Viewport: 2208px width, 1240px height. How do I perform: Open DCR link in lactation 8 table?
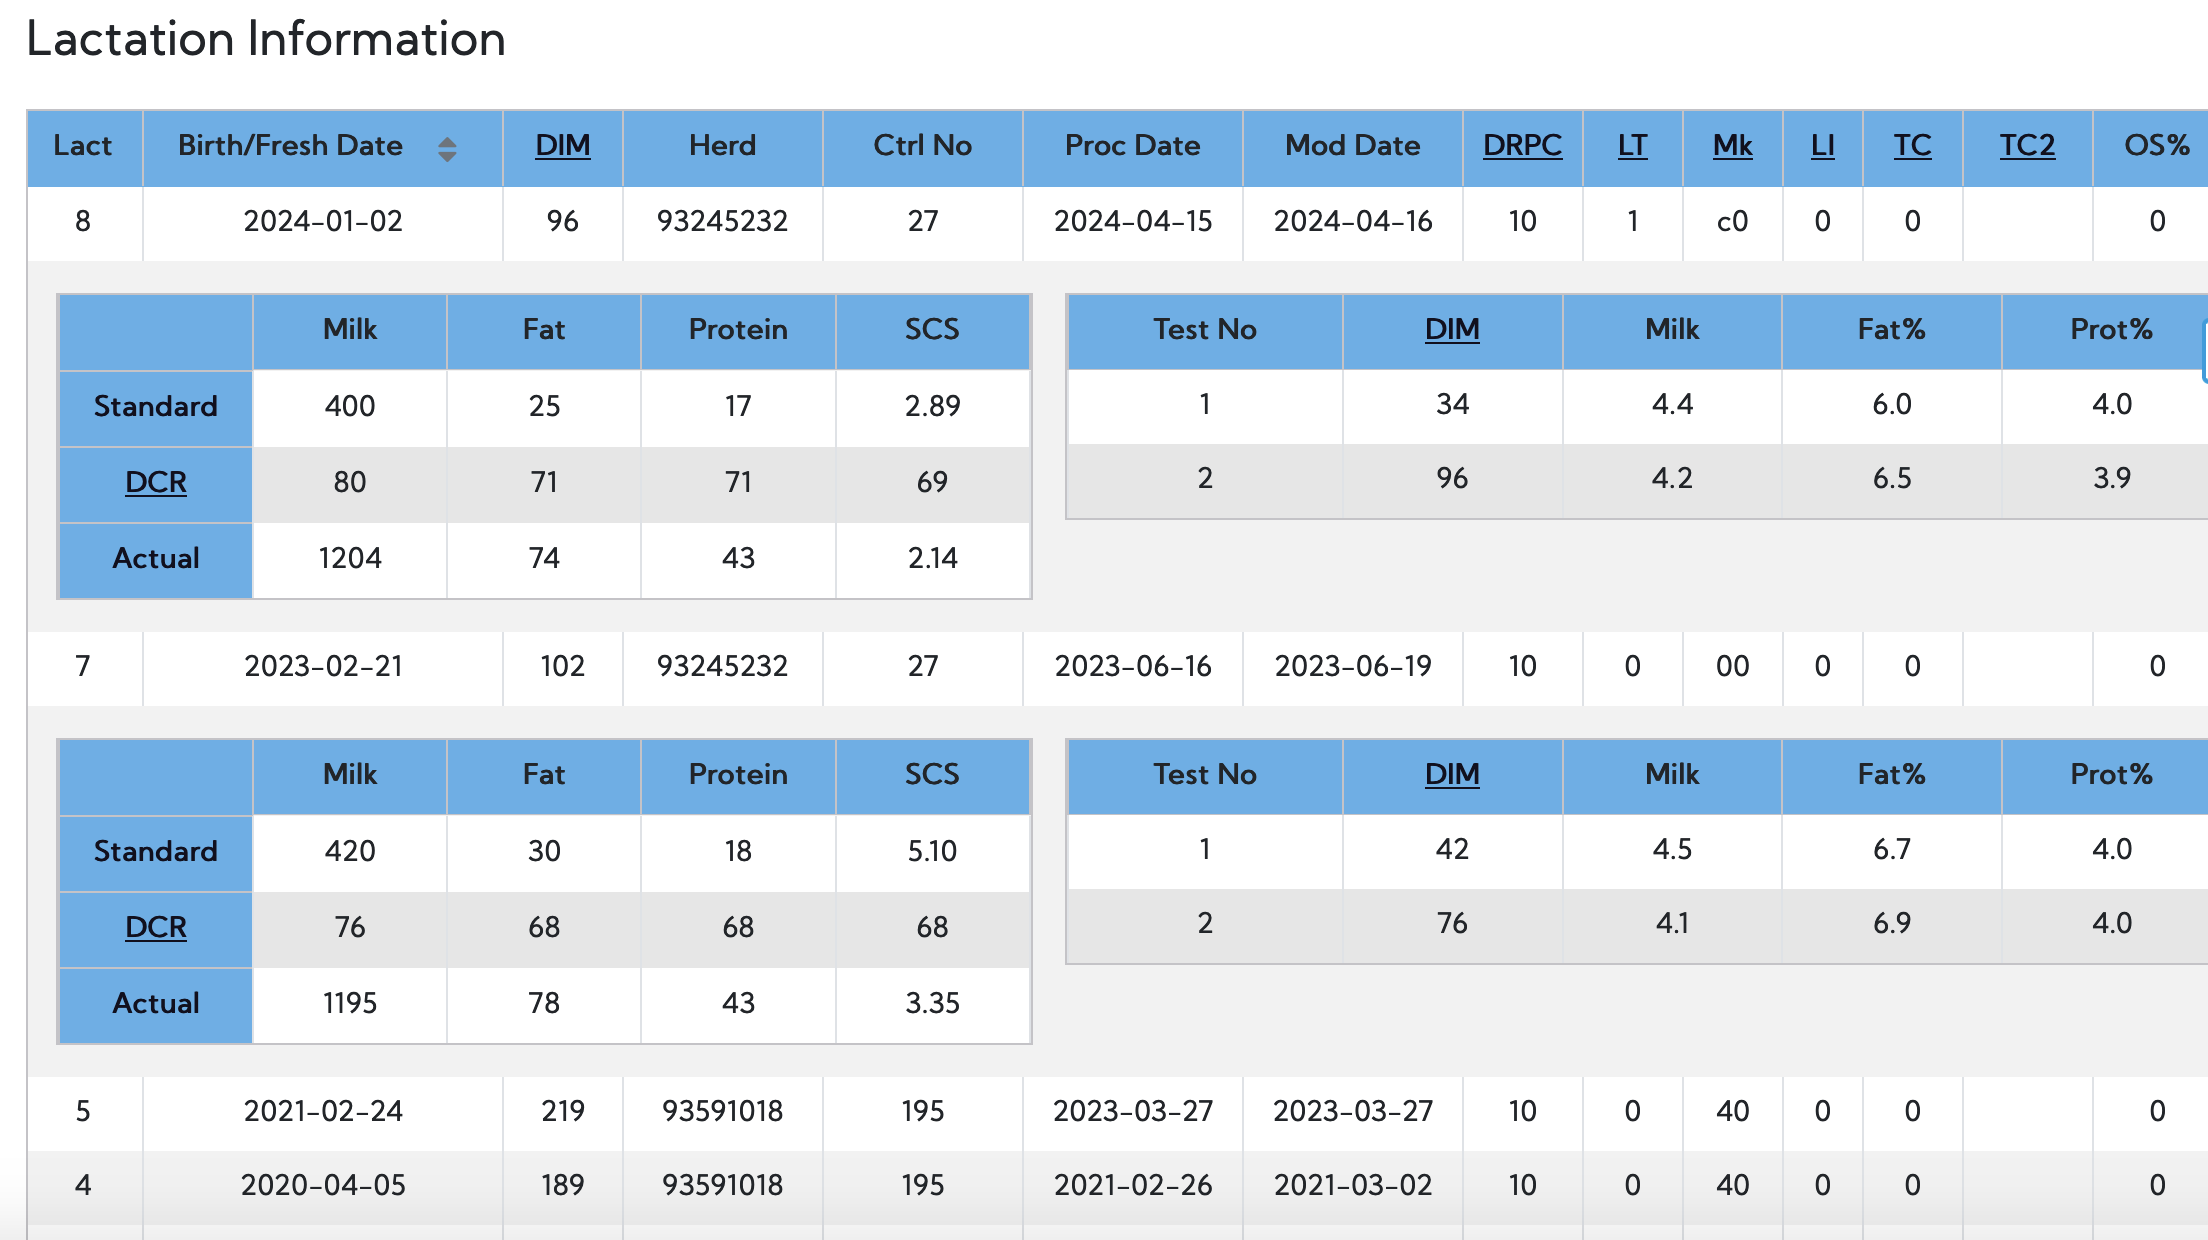[155, 482]
